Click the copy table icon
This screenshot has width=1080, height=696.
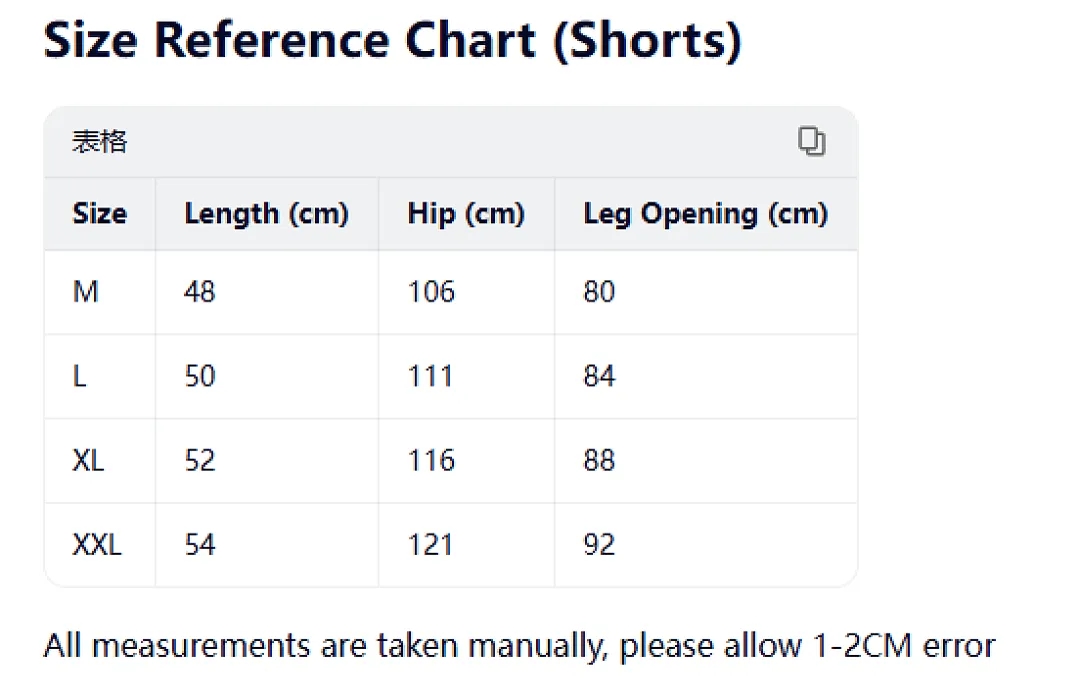[811, 141]
